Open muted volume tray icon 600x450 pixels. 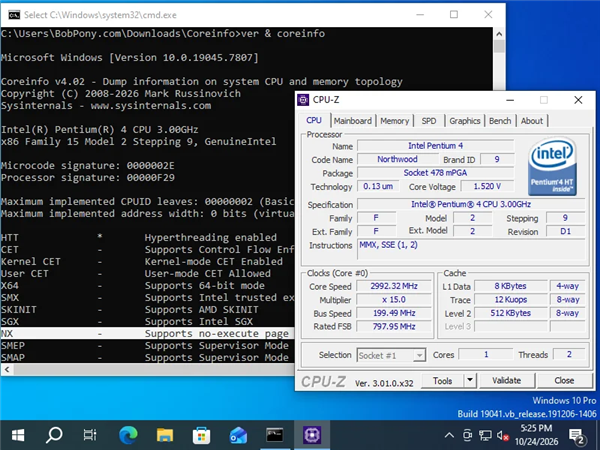point(502,435)
